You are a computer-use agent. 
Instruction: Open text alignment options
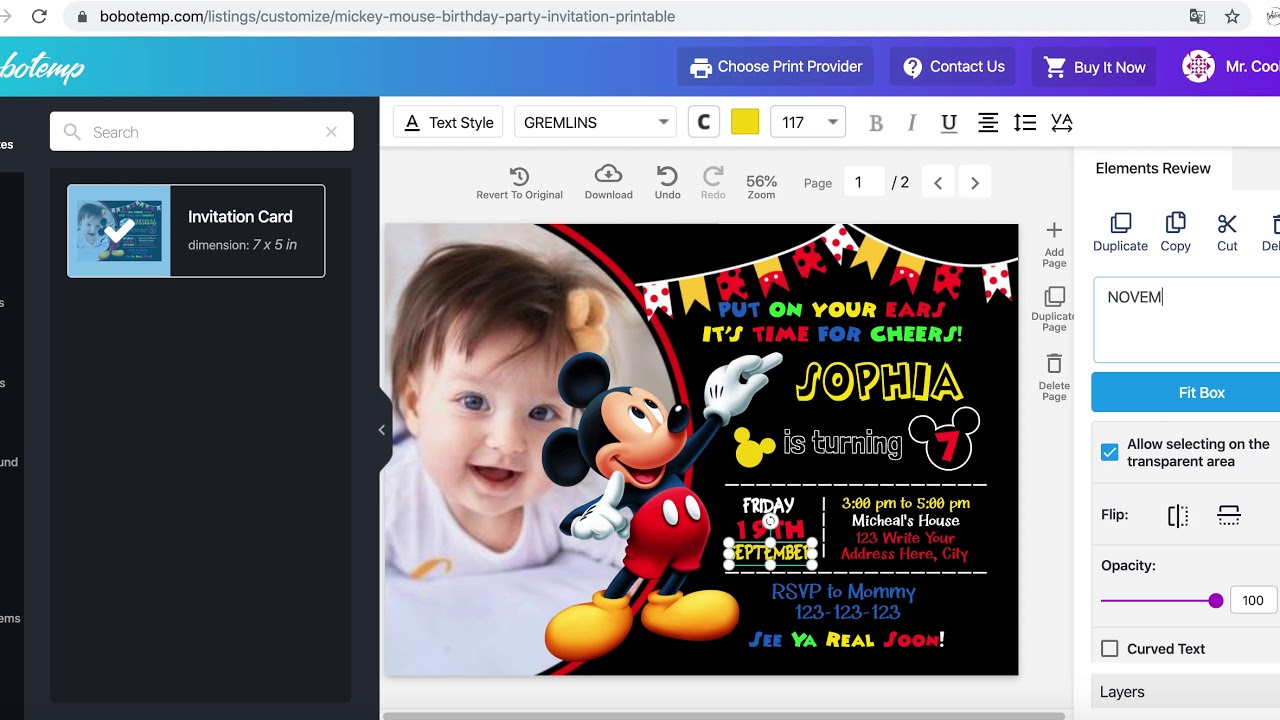pyautogui.click(x=987, y=123)
